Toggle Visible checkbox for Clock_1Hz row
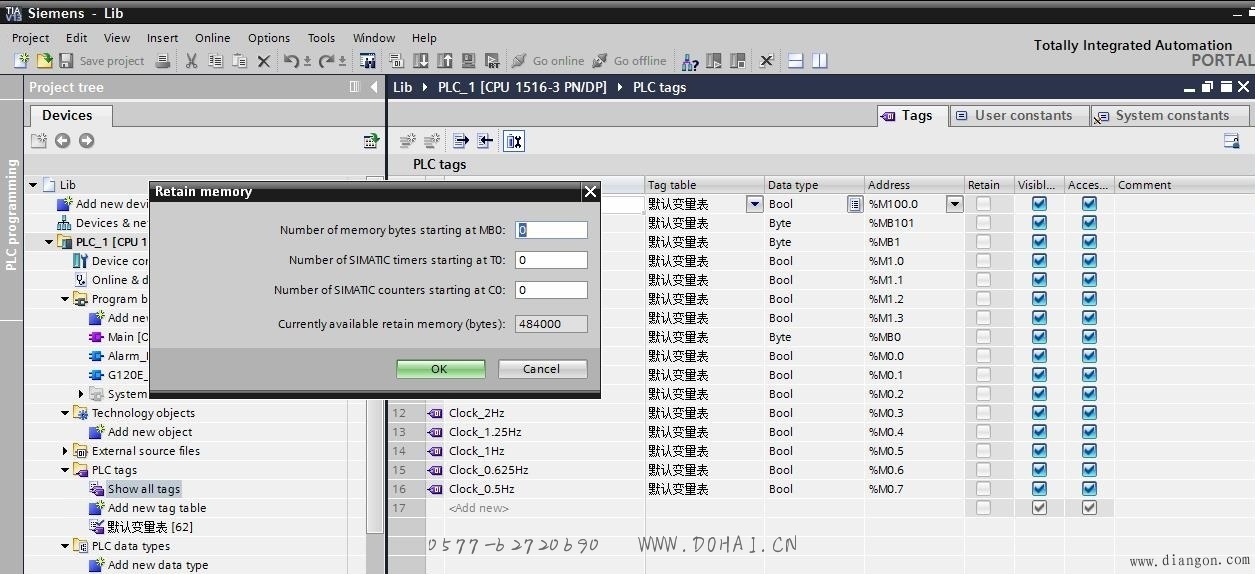This screenshot has width=1255, height=574. [x=1039, y=451]
